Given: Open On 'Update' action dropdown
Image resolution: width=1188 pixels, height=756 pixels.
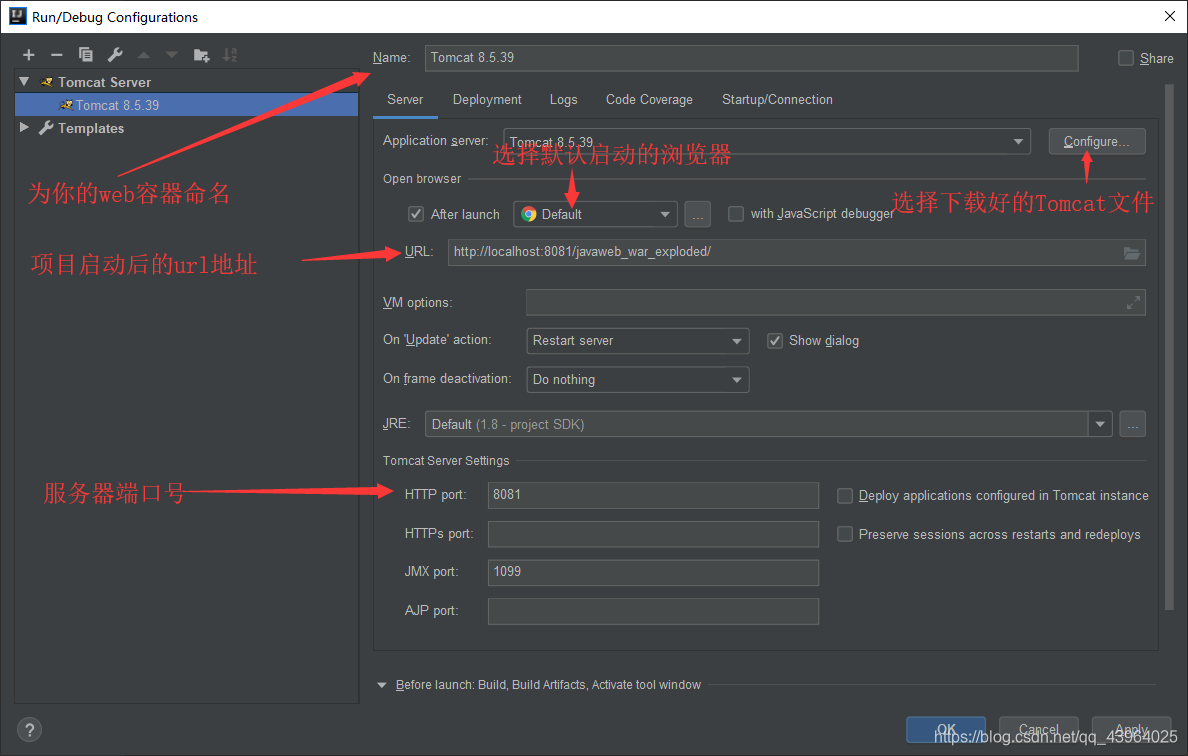Looking at the screenshot, I should click(x=637, y=341).
